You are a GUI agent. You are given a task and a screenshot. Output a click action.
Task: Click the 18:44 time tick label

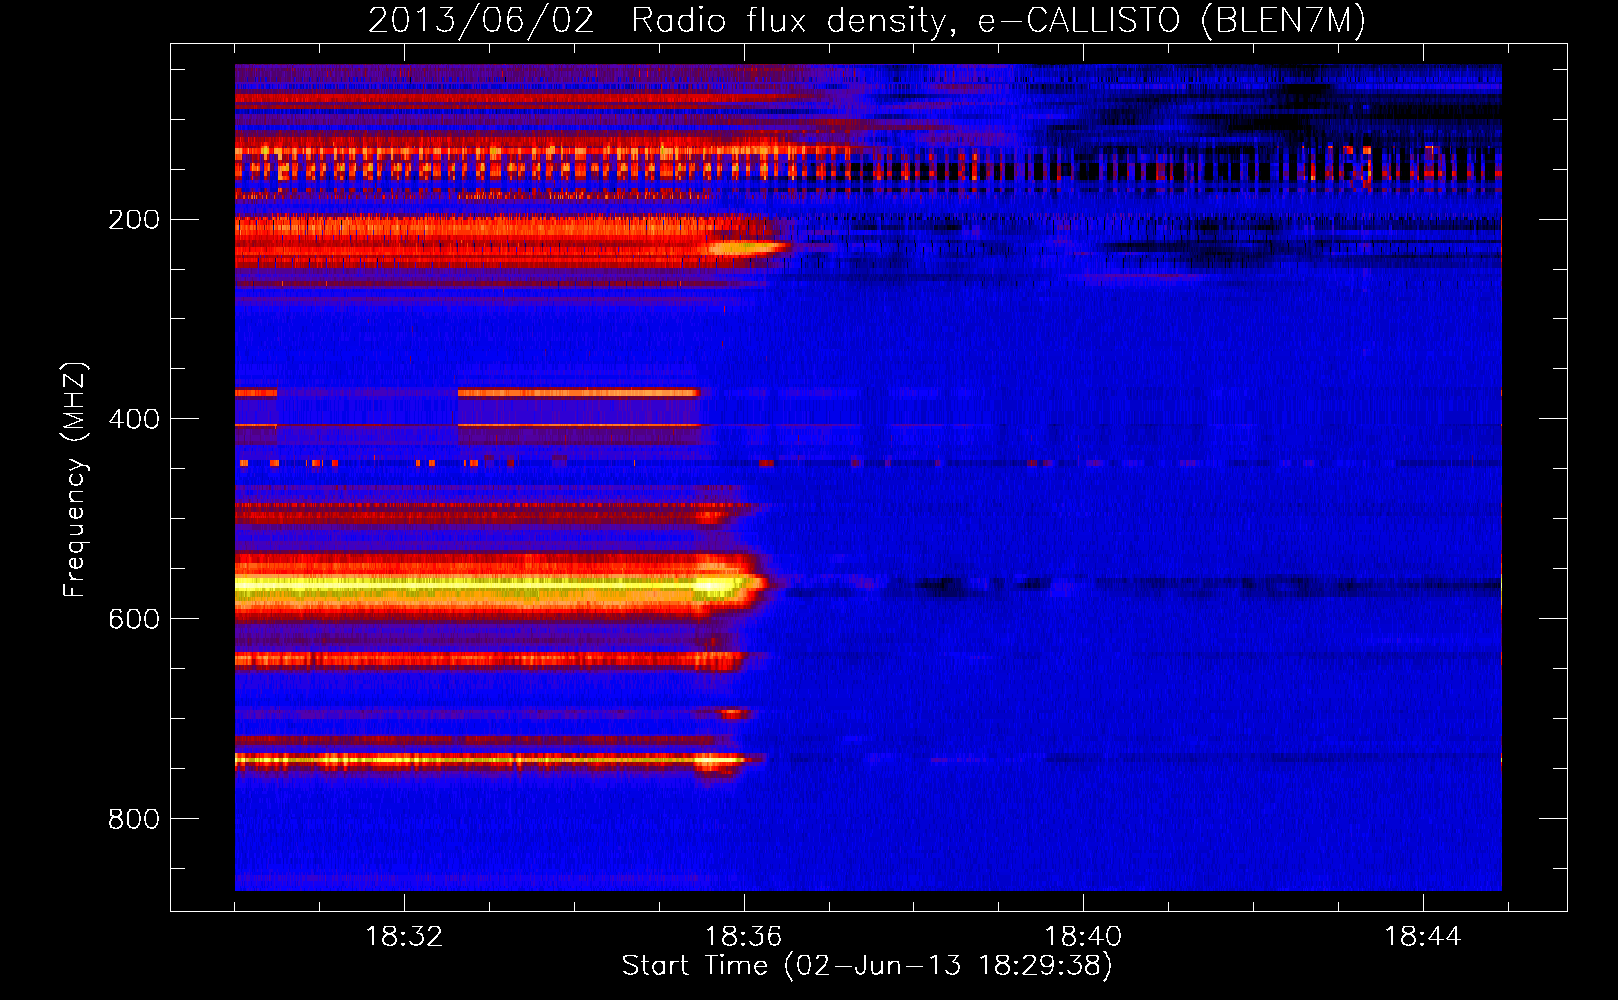(x=1422, y=937)
